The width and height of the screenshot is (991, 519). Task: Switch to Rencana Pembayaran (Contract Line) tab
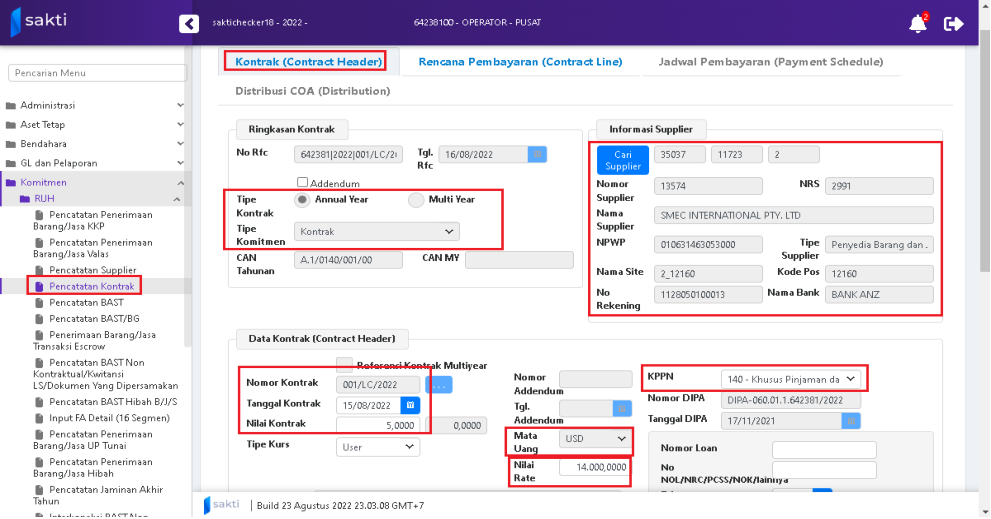520,62
